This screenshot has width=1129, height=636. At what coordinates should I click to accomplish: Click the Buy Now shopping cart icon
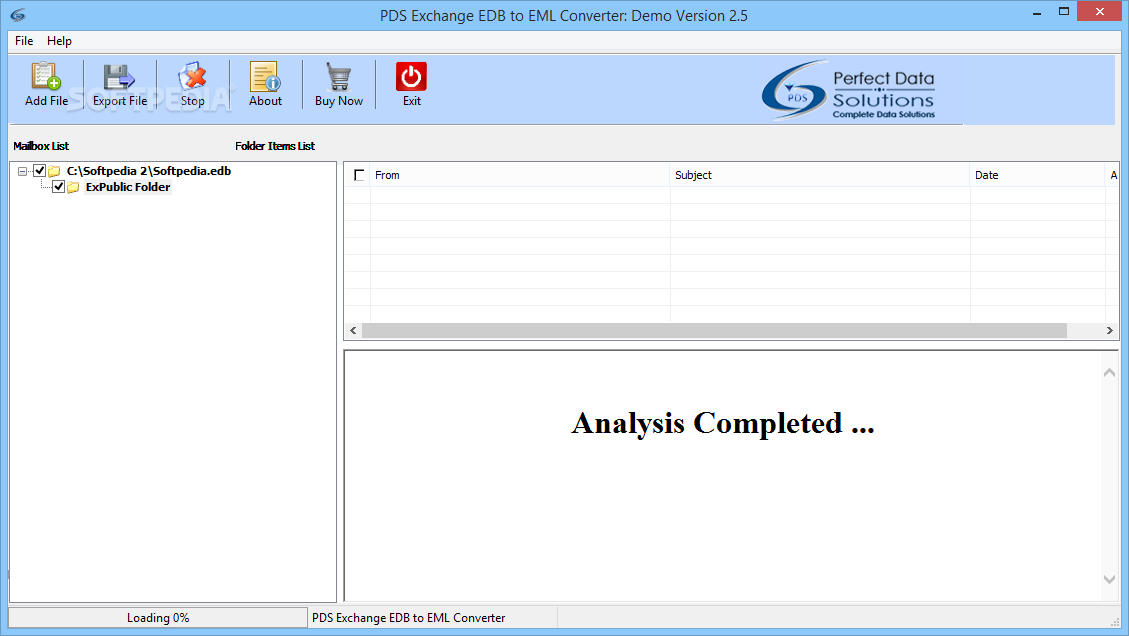(338, 76)
